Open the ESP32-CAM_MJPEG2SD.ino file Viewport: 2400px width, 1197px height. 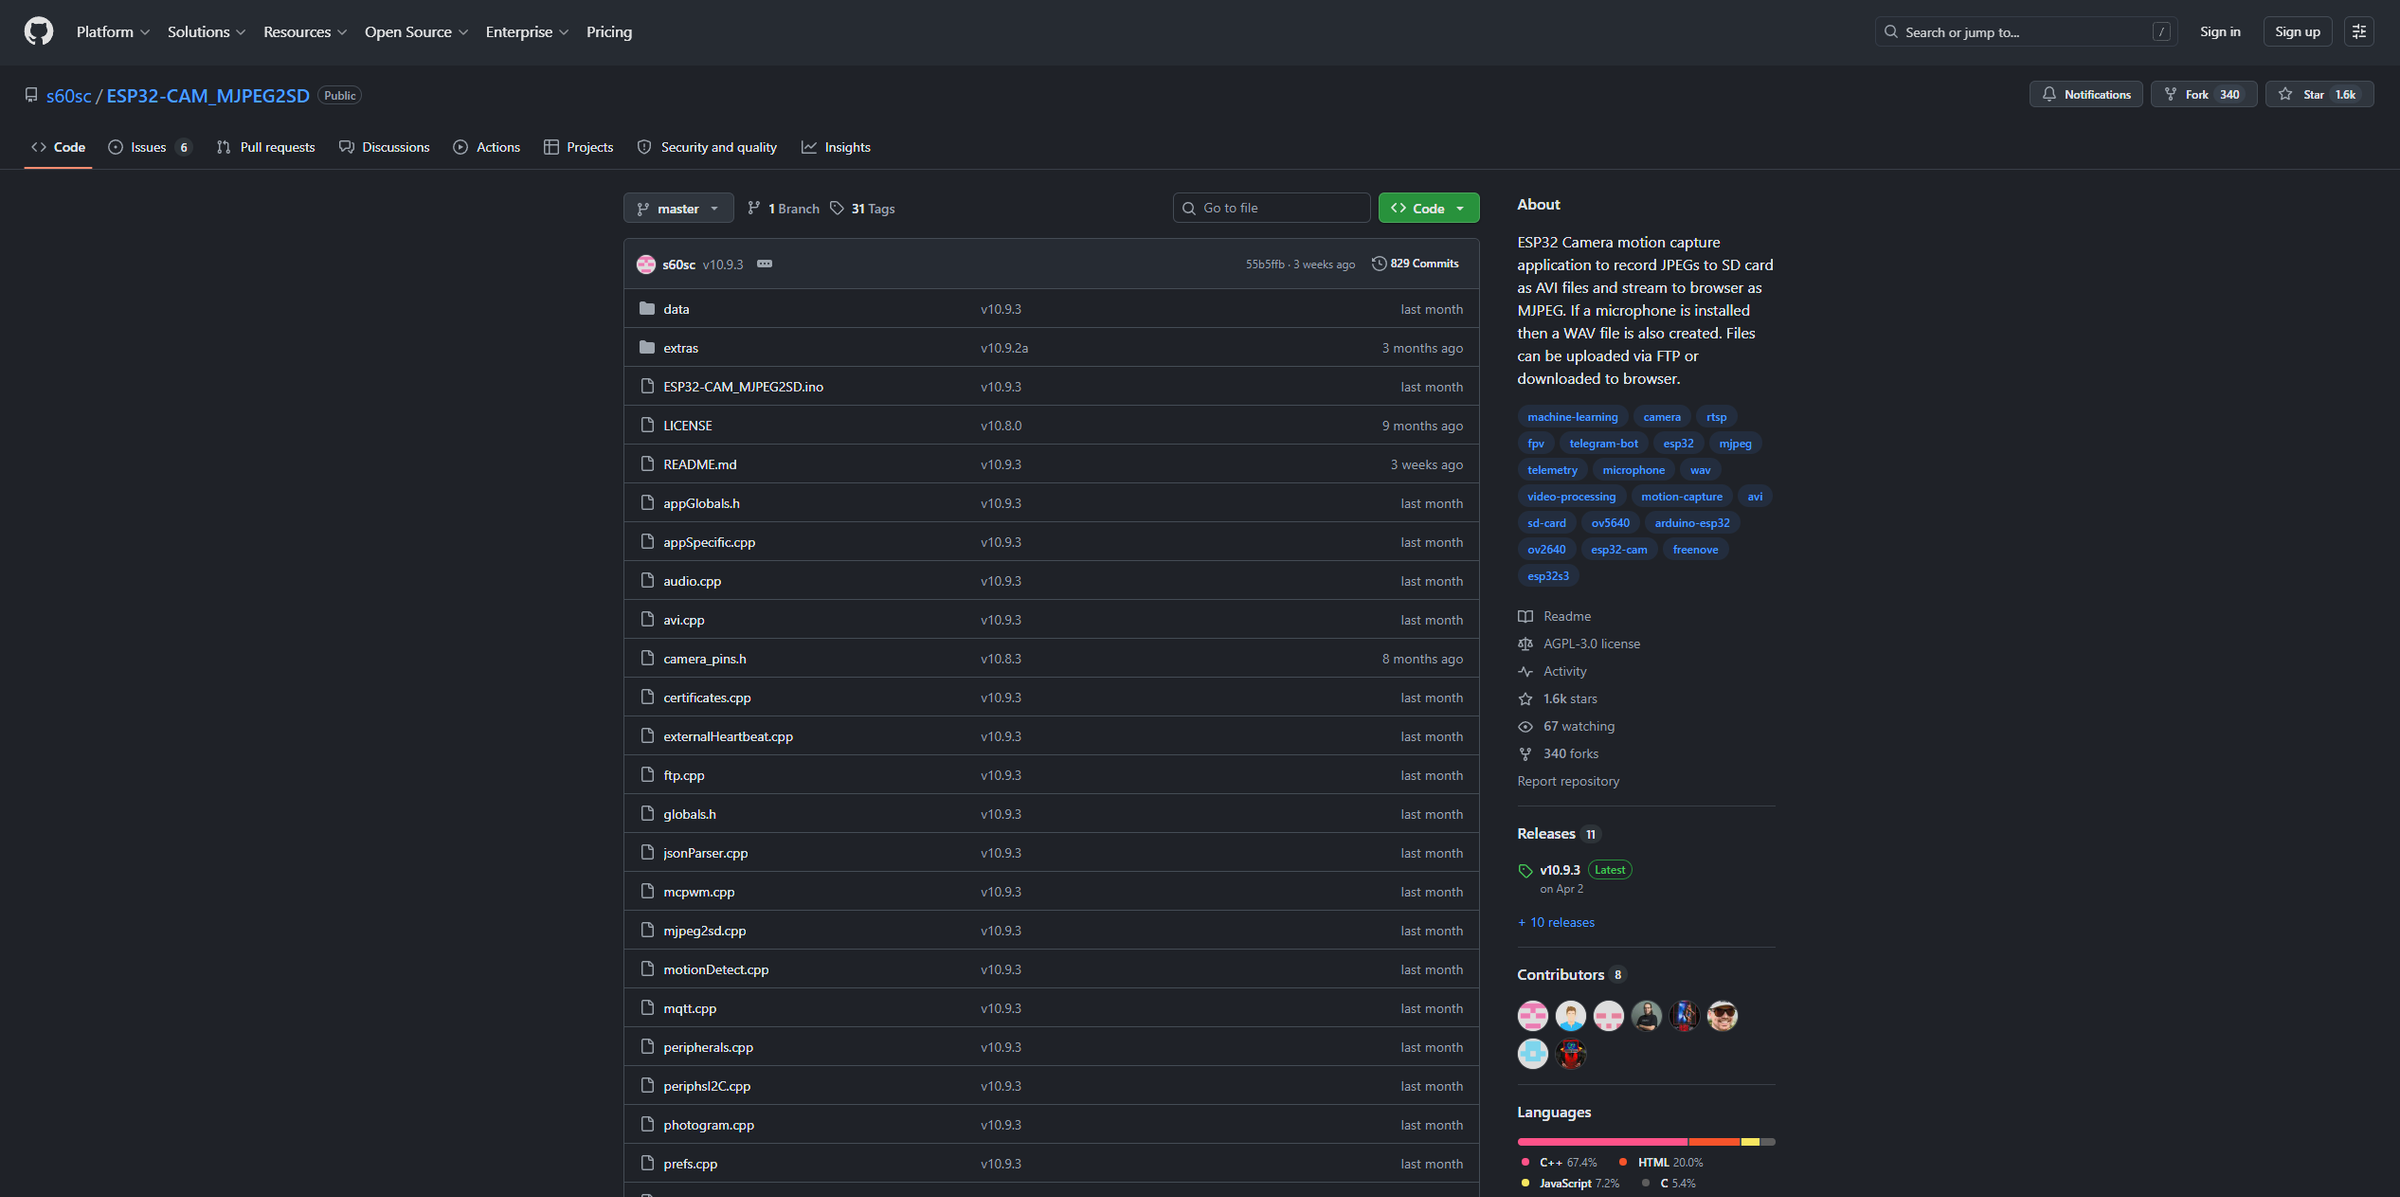[x=743, y=387]
